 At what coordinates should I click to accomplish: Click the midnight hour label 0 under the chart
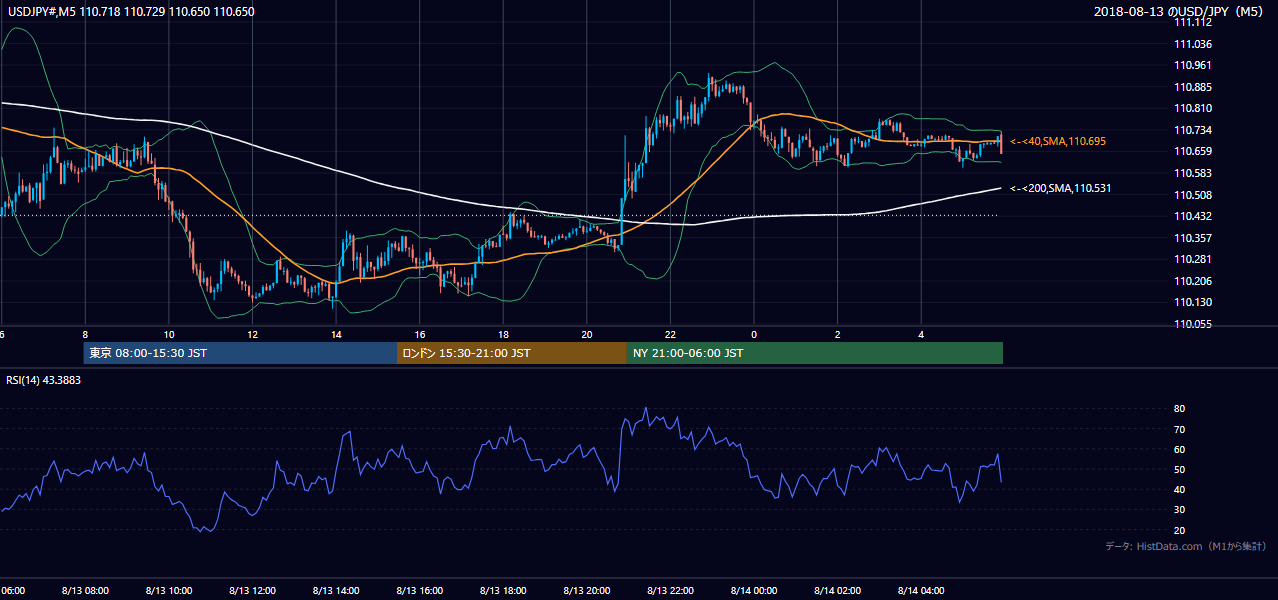click(754, 335)
